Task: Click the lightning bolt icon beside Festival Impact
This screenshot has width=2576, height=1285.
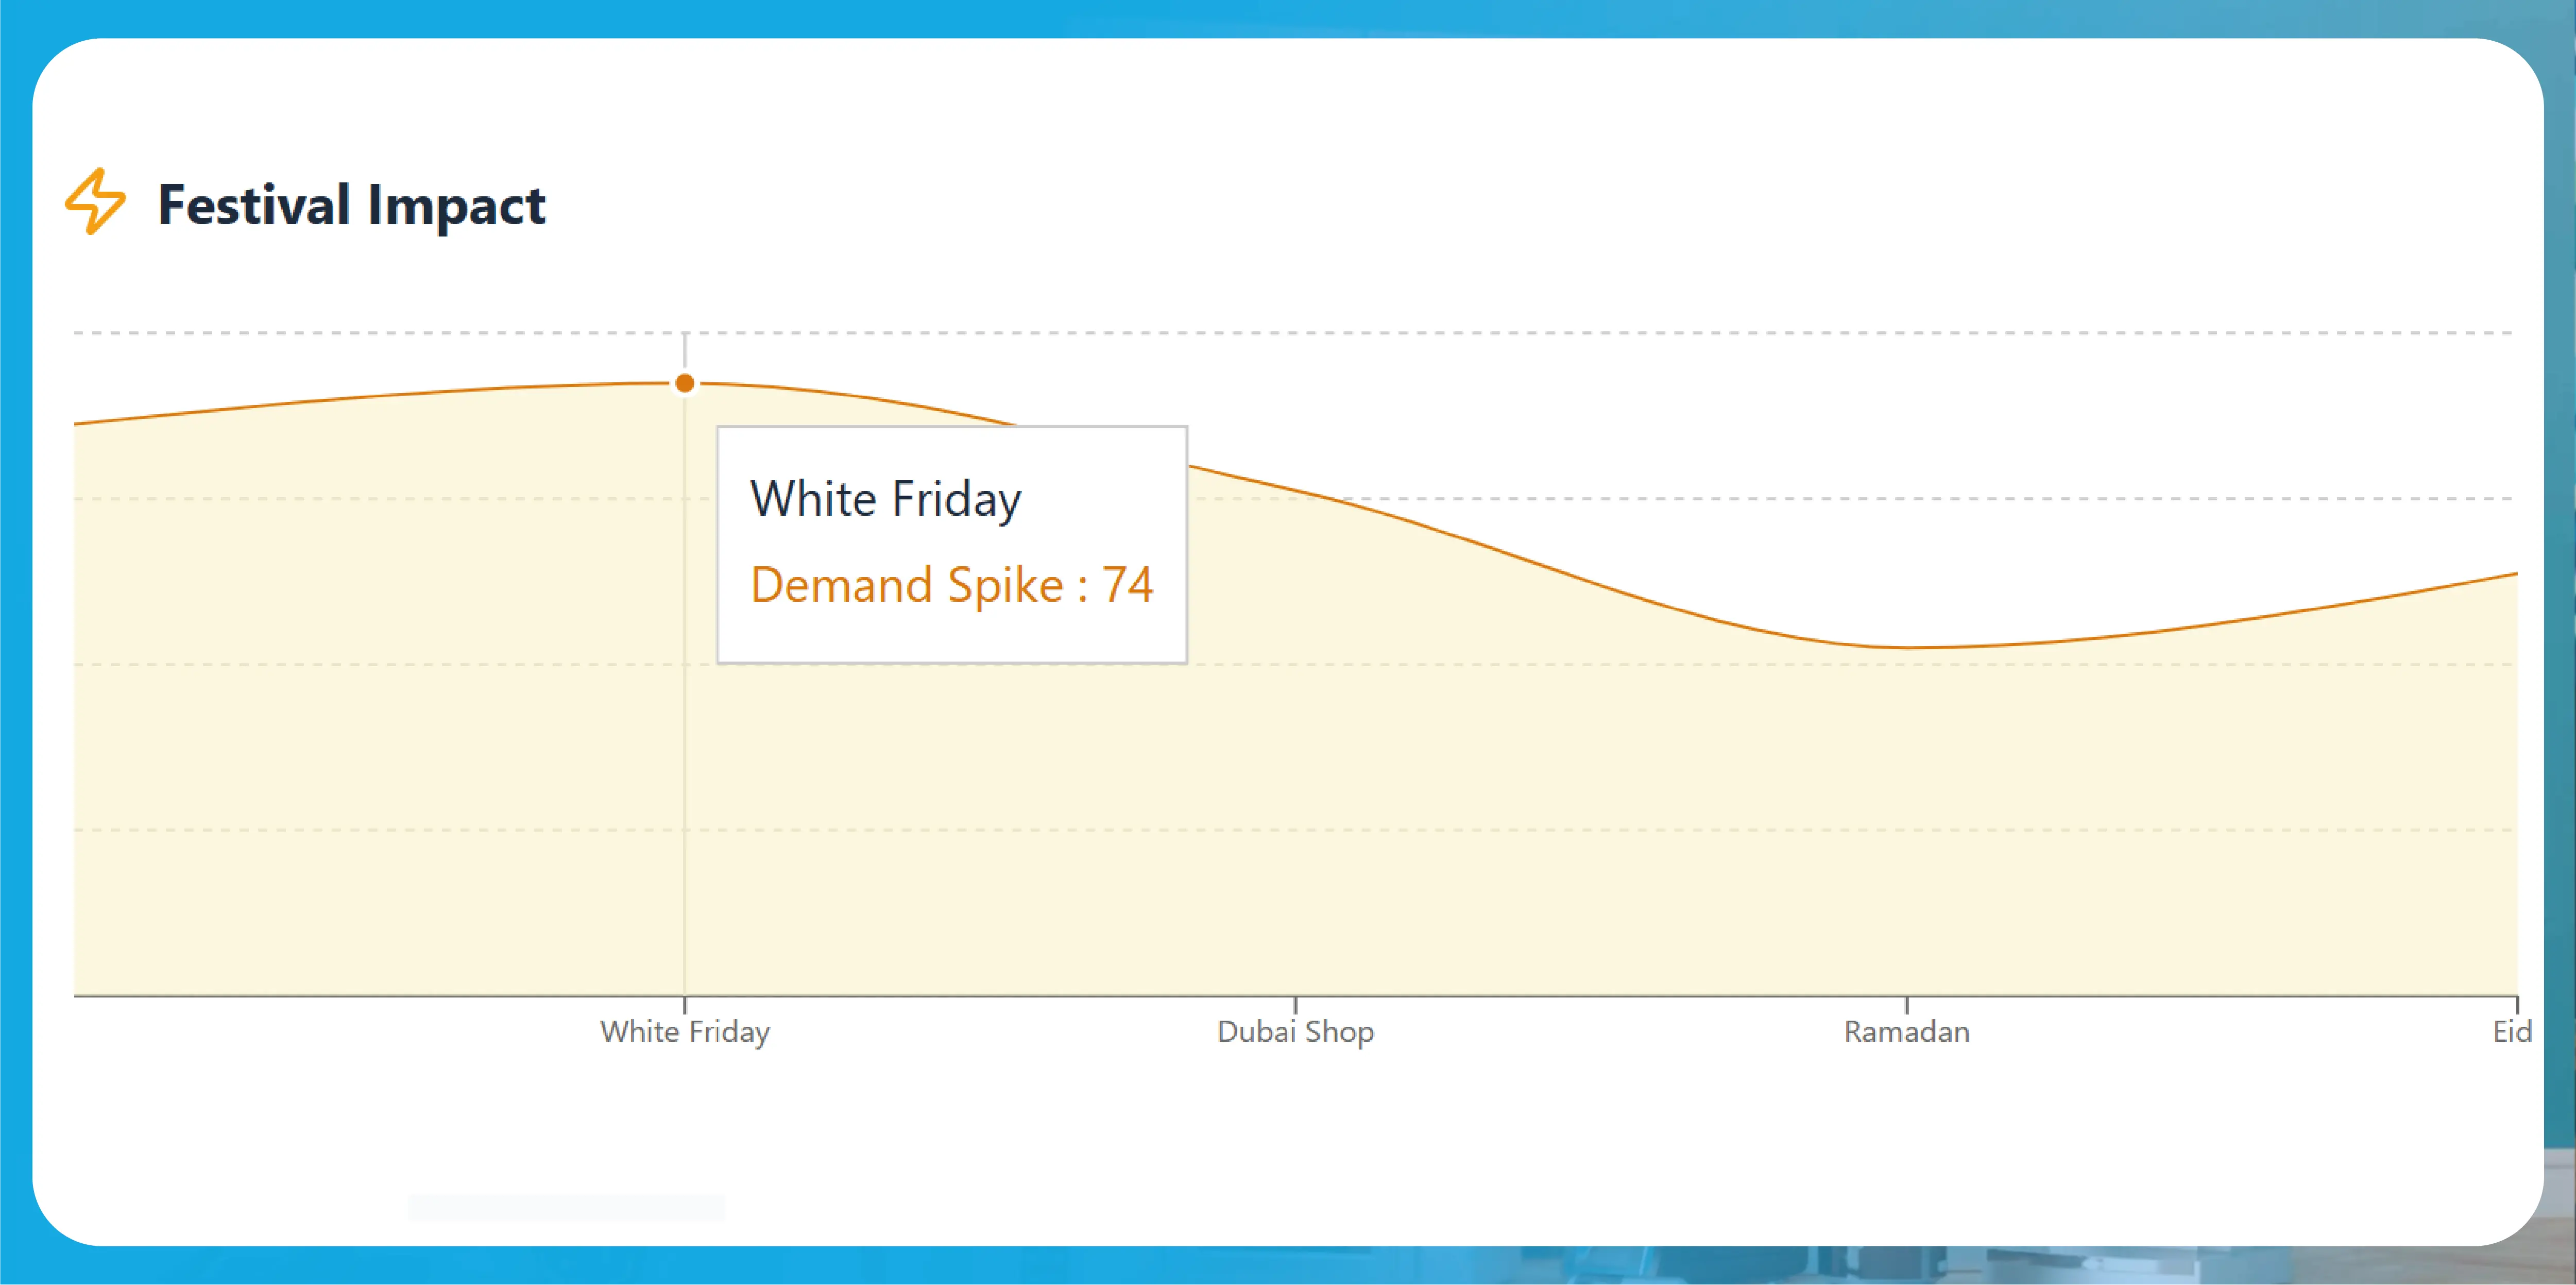Action: point(95,202)
